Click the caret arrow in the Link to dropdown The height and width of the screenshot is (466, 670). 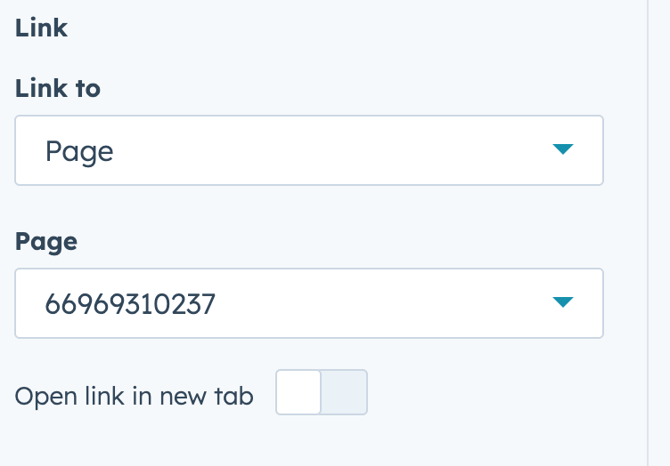click(x=563, y=150)
